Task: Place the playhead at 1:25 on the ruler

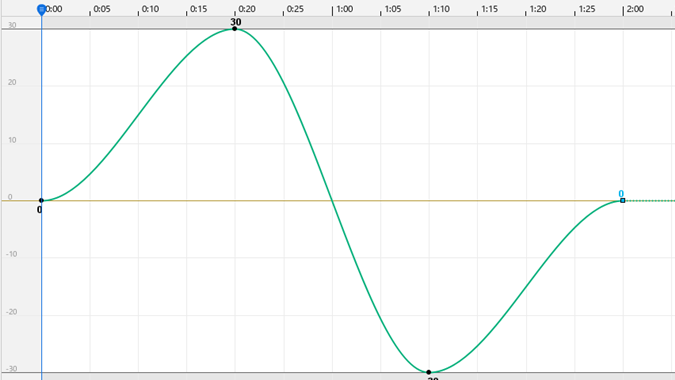Action: 587,9
